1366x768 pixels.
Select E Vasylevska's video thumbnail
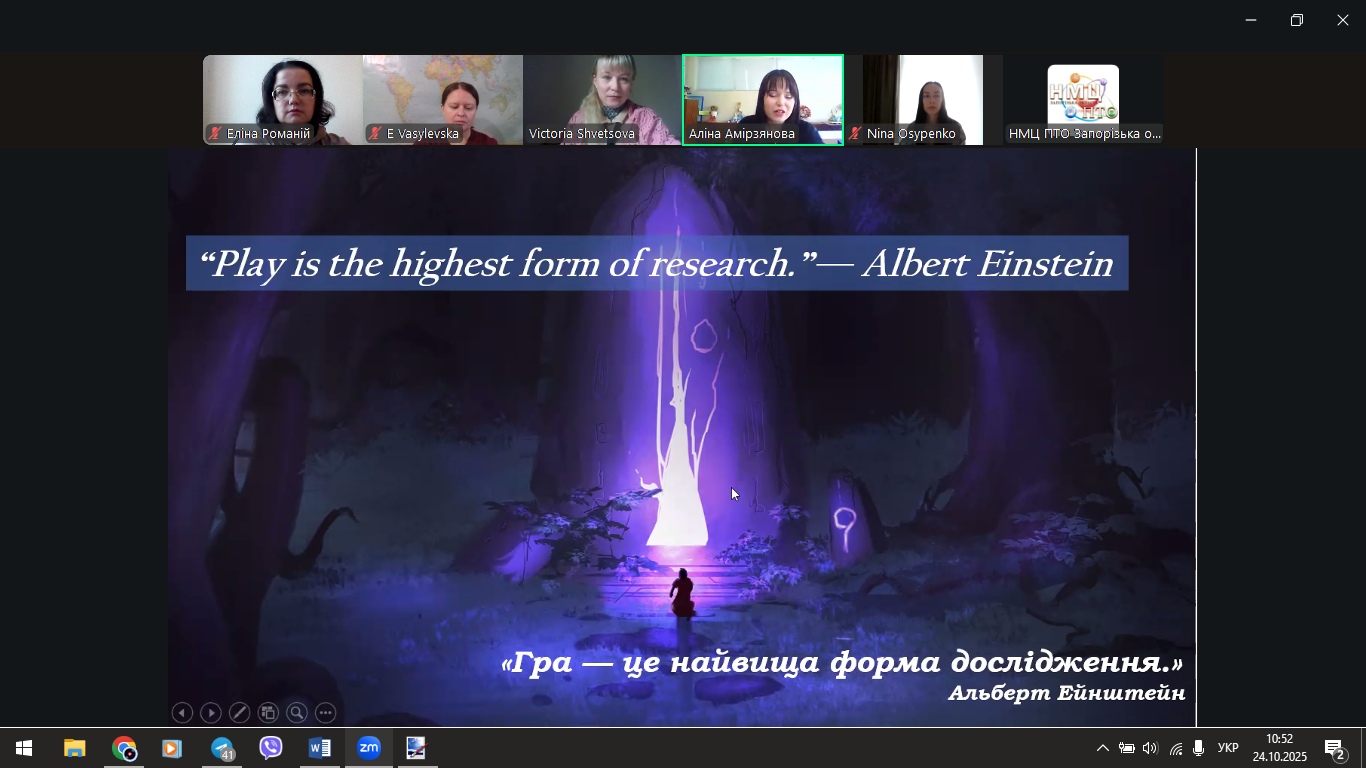click(443, 100)
